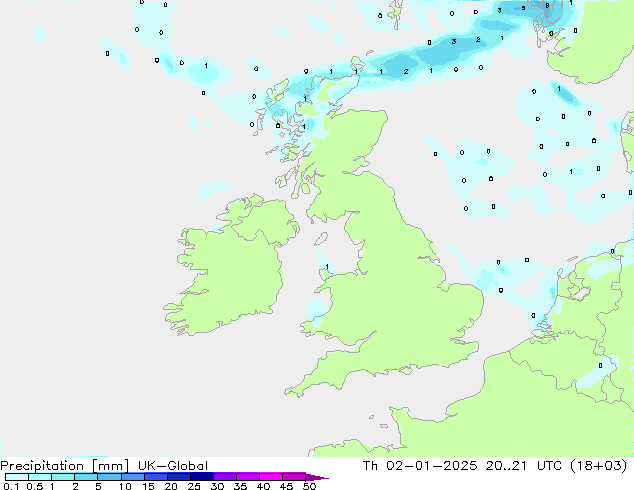Viewport: 634px width, 490px height.
Task: Click the 2 to 5 mm legend swatch
Action: (x=86, y=477)
